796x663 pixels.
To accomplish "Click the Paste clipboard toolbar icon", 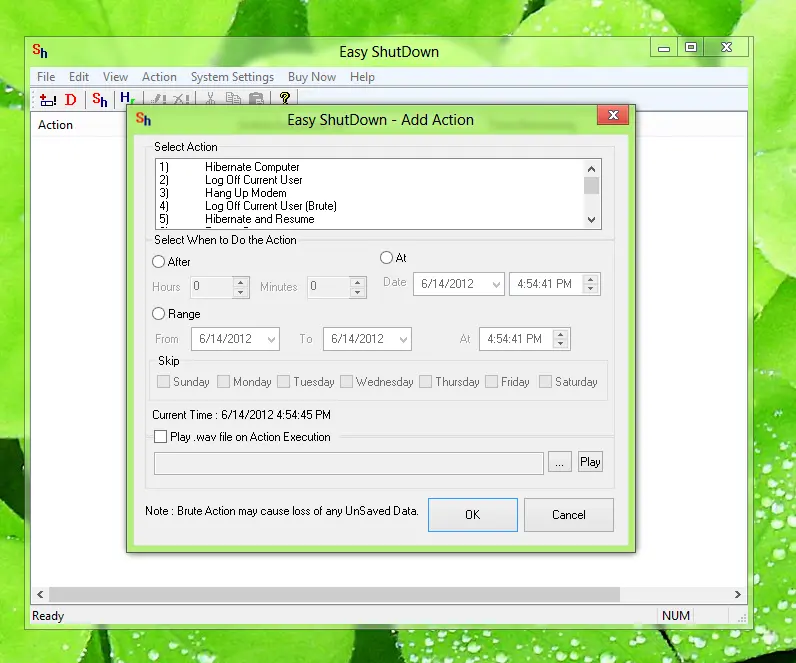I will point(256,98).
